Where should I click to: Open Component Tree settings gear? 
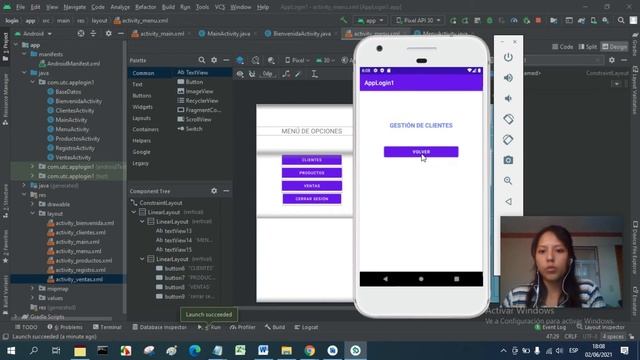[214, 191]
